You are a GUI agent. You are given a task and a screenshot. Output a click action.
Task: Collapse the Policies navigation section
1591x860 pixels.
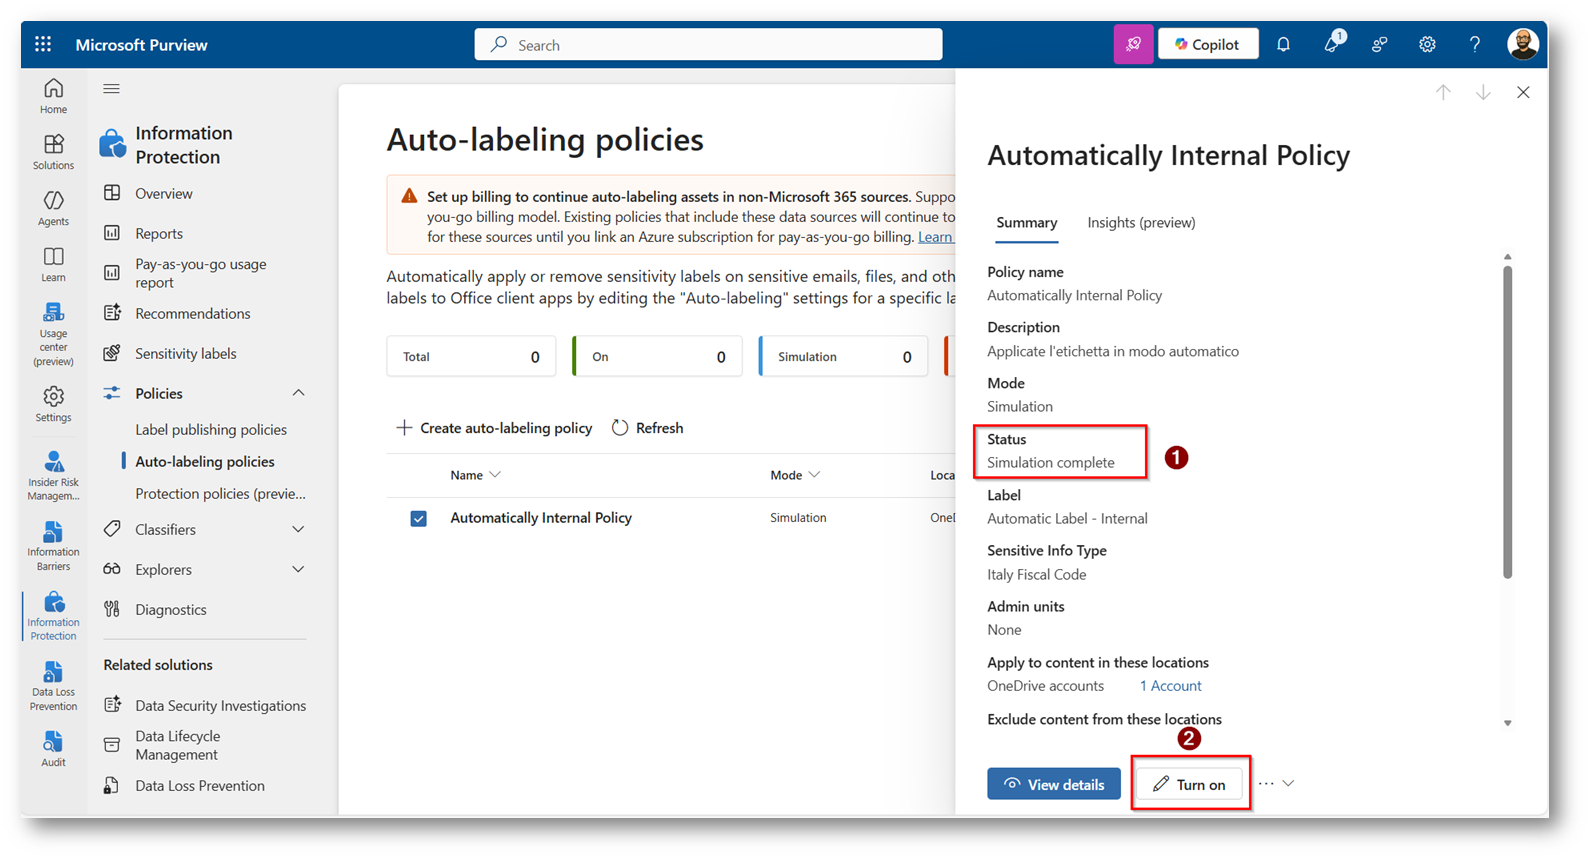pyautogui.click(x=298, y=393)
